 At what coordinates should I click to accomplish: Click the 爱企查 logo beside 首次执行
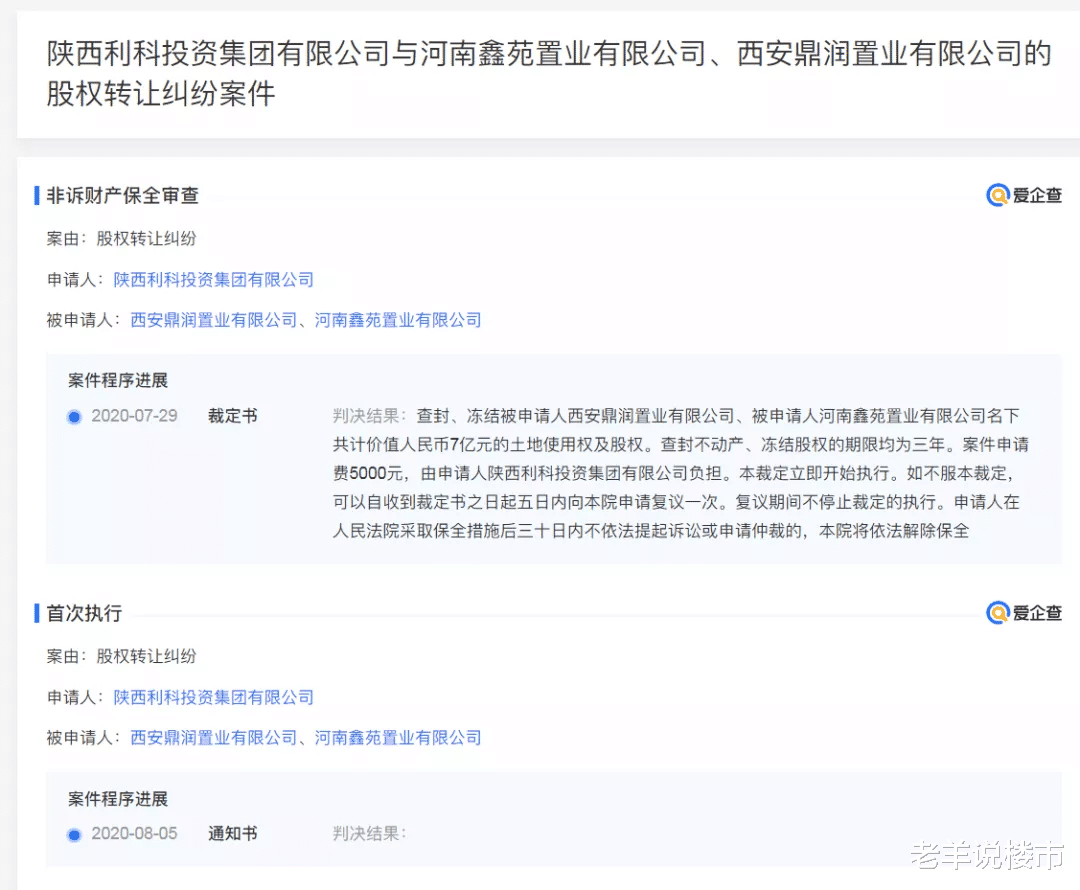tap(1024, 612)
